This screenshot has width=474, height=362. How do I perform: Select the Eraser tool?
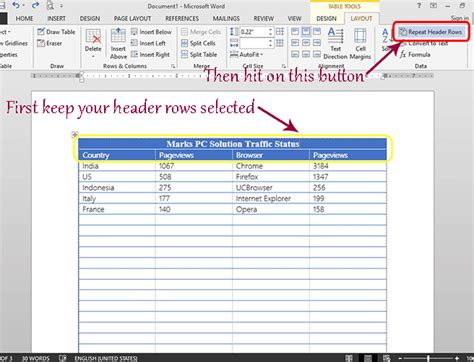tap(50, 43)
